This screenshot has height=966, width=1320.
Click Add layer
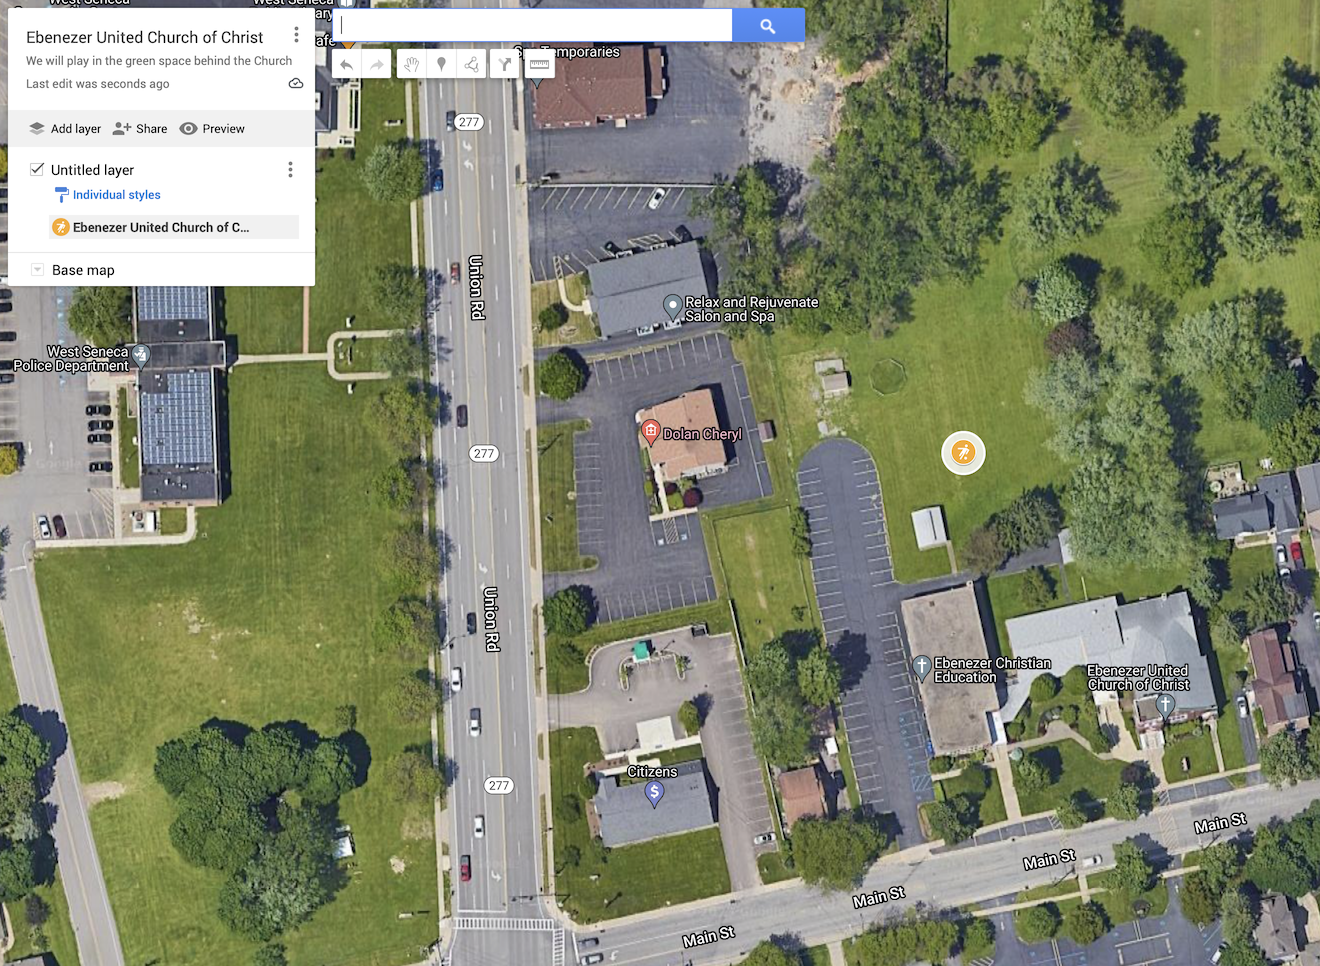pos(65,129)
